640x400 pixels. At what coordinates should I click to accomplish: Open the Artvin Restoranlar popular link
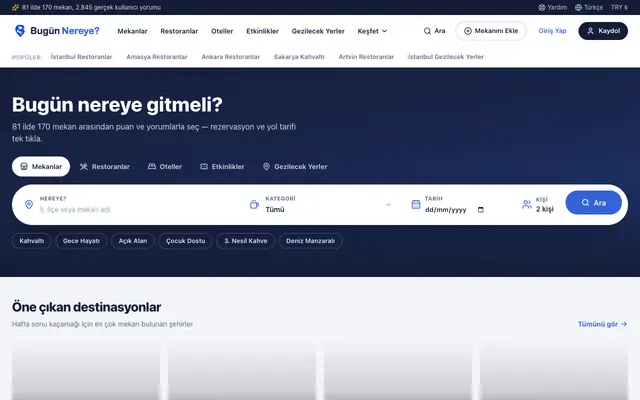click(366, 57)
